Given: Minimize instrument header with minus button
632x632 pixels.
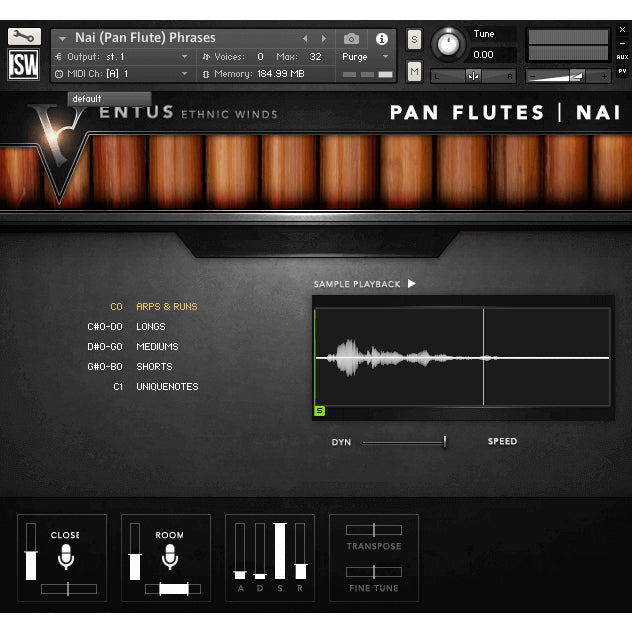Looking at the screenshot, I should 622,43.
